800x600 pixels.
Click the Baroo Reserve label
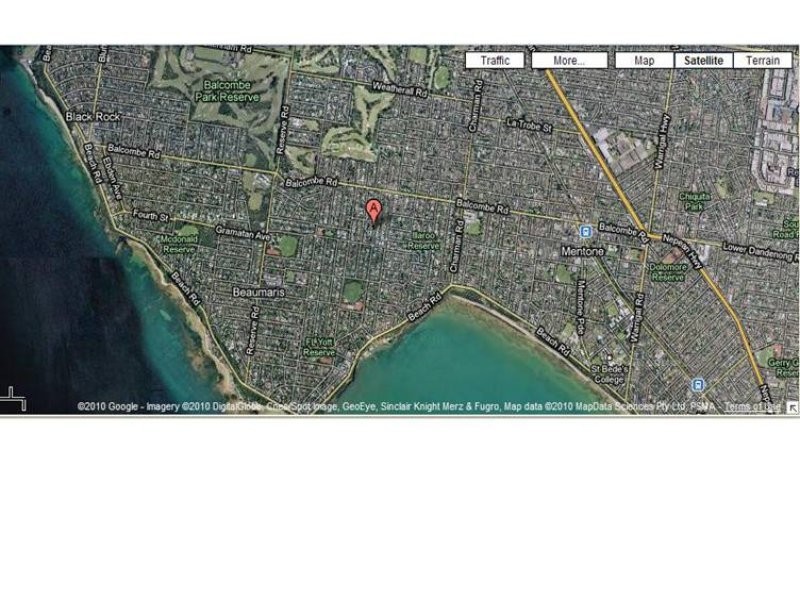click(424, 241)
